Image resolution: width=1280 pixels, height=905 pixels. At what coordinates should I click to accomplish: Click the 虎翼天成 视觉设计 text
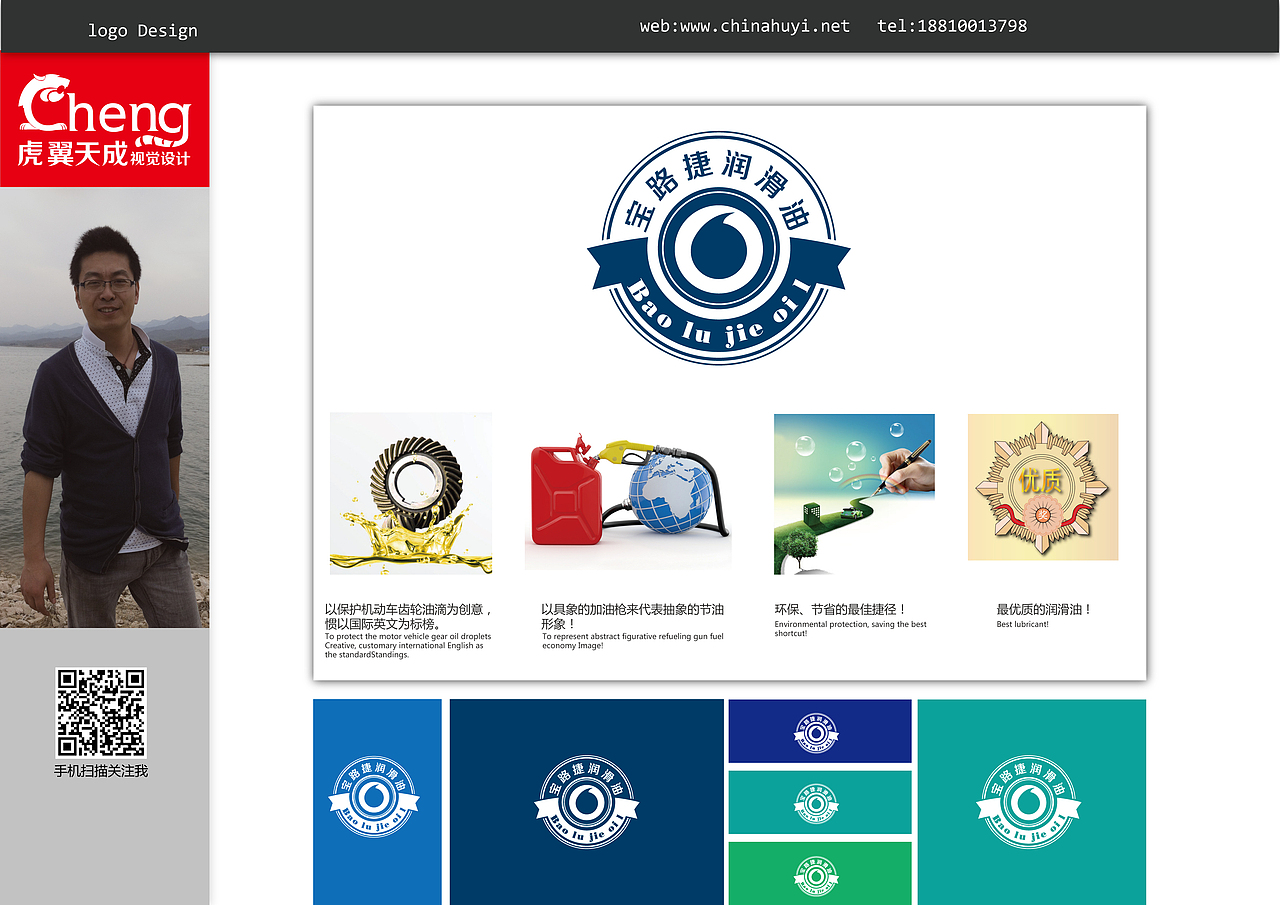point(104,155)
